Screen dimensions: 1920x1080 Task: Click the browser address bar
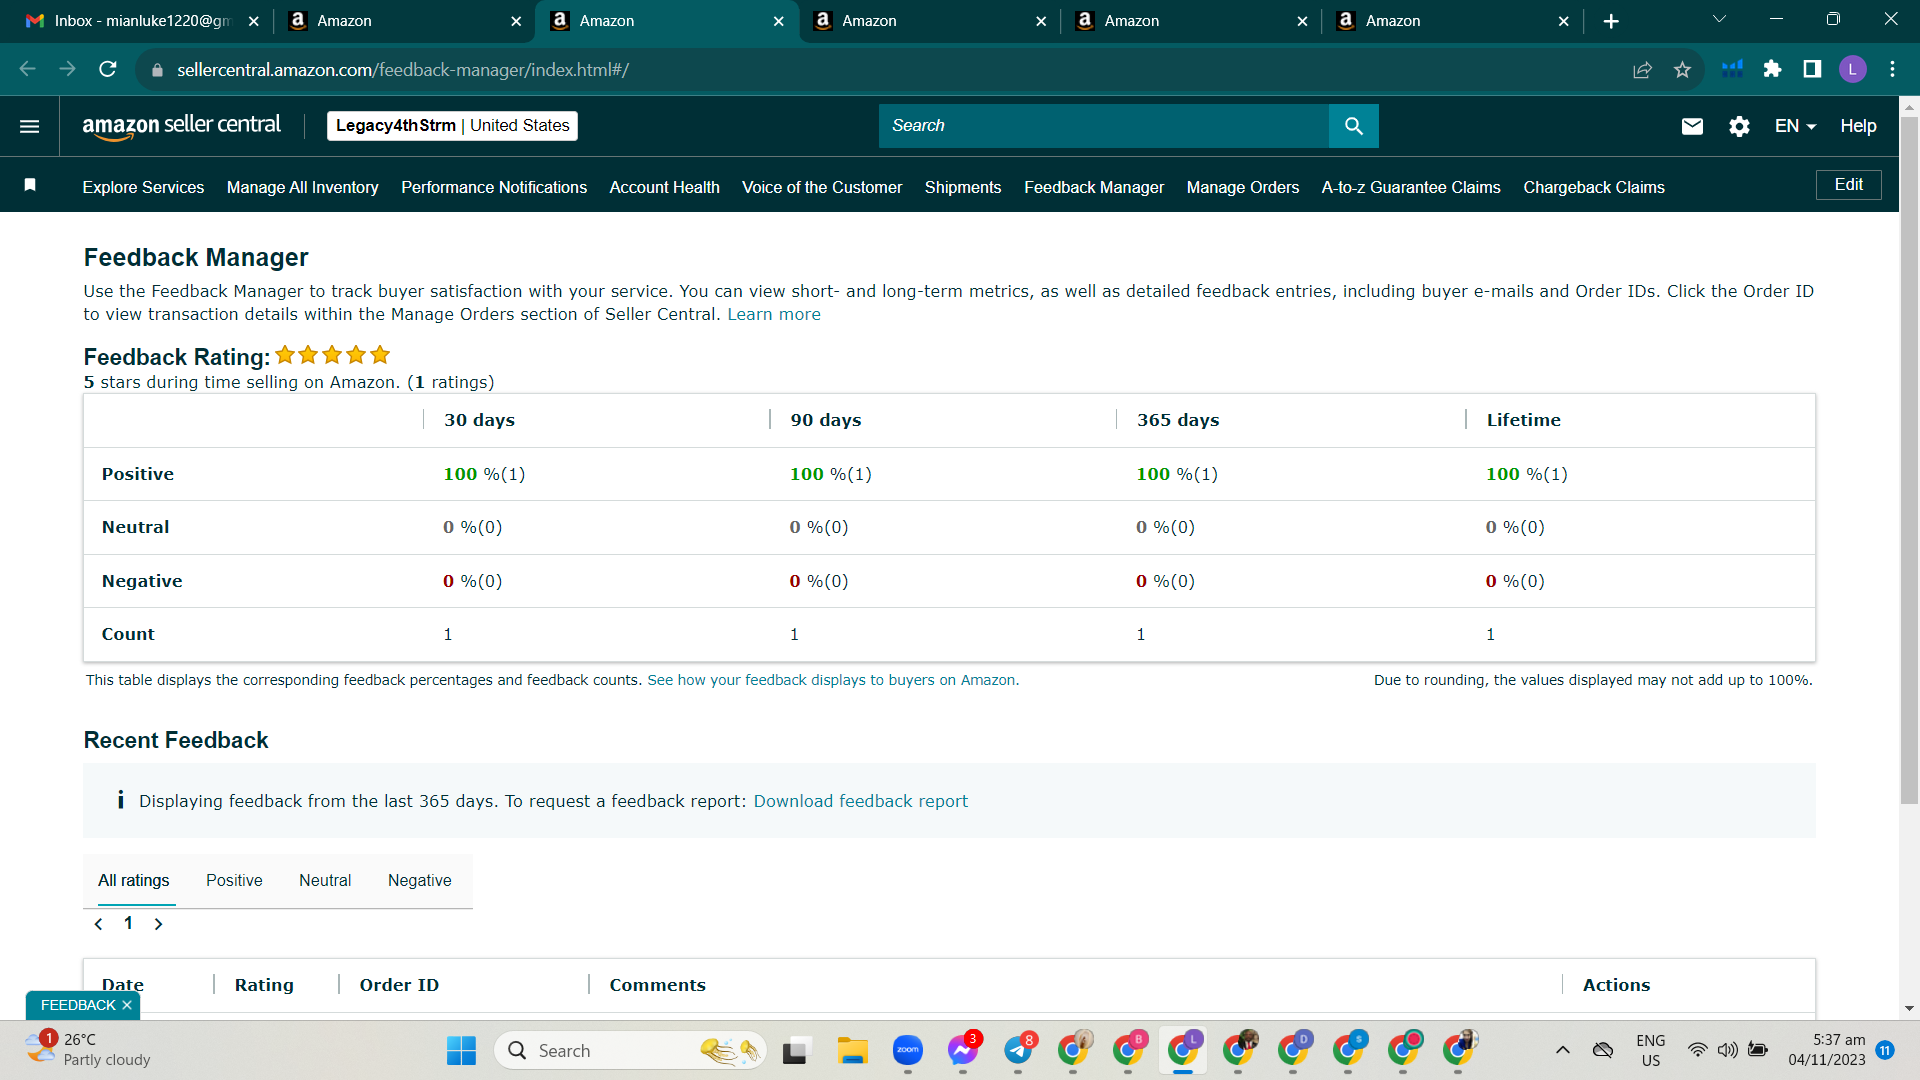[890, 70]
